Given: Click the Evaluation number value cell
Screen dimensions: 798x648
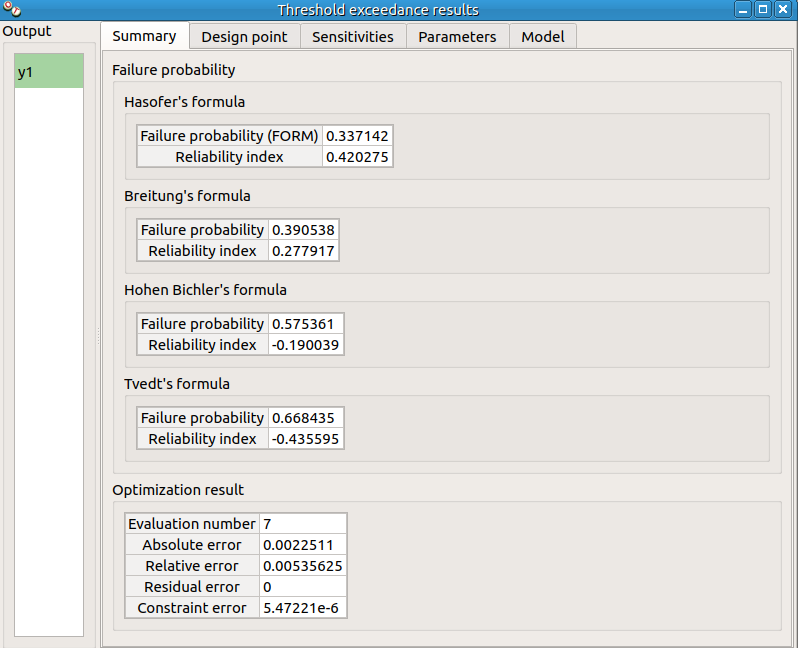Looking at the screenshot, I should [302, 524].
